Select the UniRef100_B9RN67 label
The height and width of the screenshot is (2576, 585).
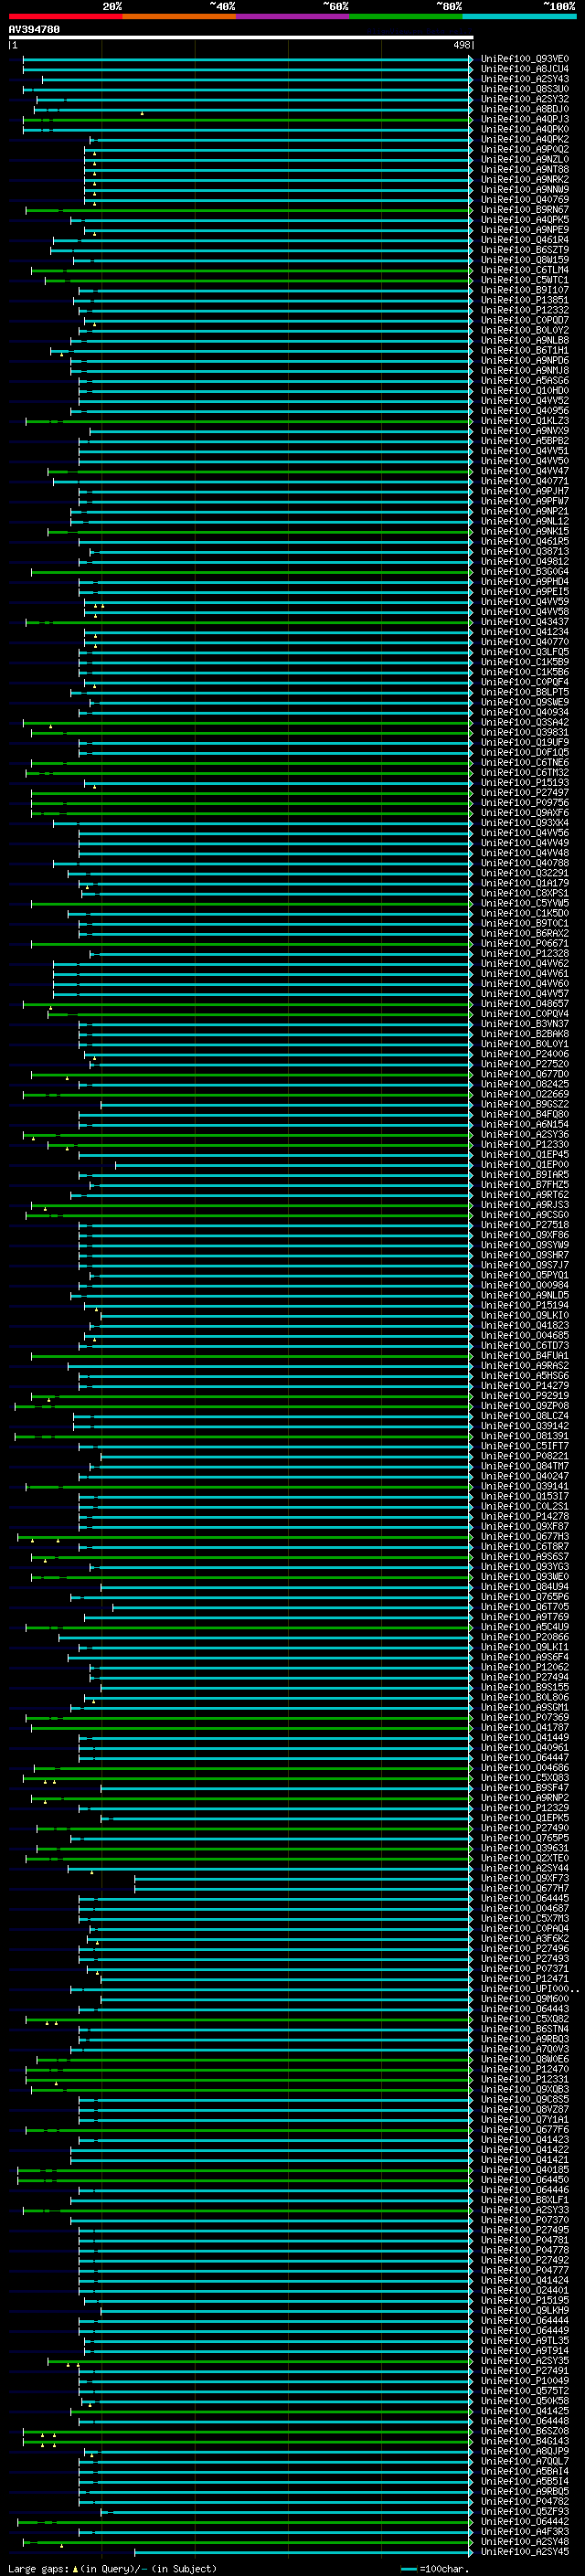coord(525,210)
